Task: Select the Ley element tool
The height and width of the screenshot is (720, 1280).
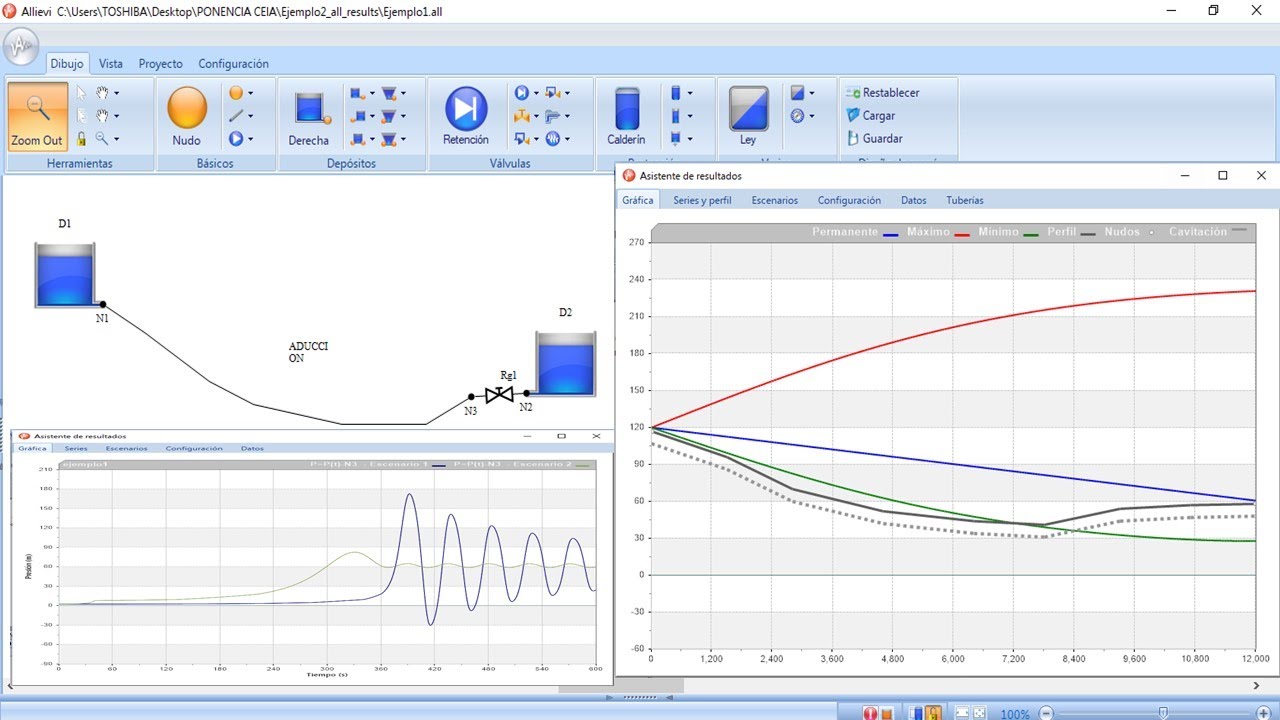Action: [748, 117]
